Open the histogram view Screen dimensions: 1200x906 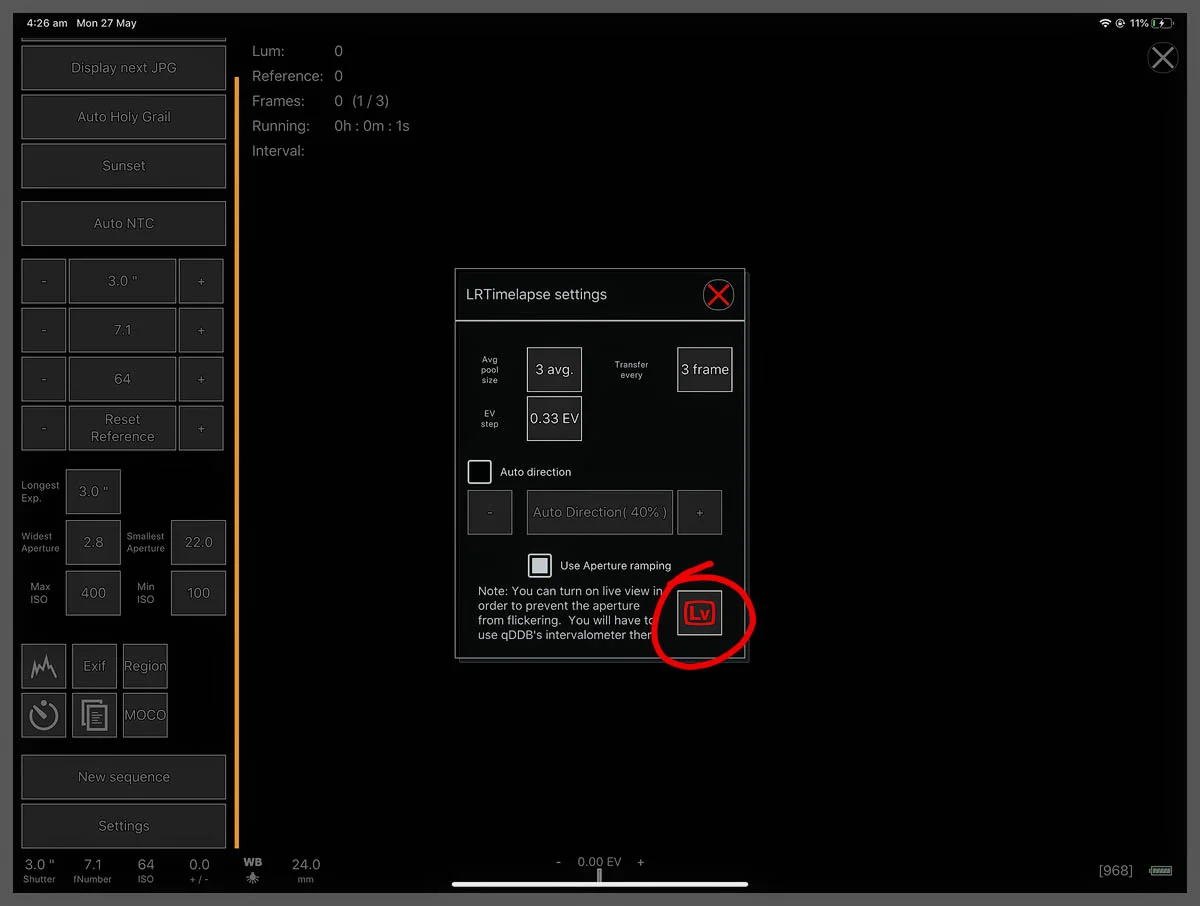(x=44, y=666)
